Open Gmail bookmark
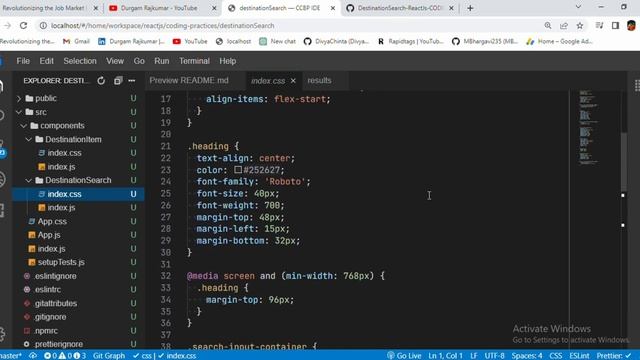The image size is (640, 360). (x=76, y=41)
